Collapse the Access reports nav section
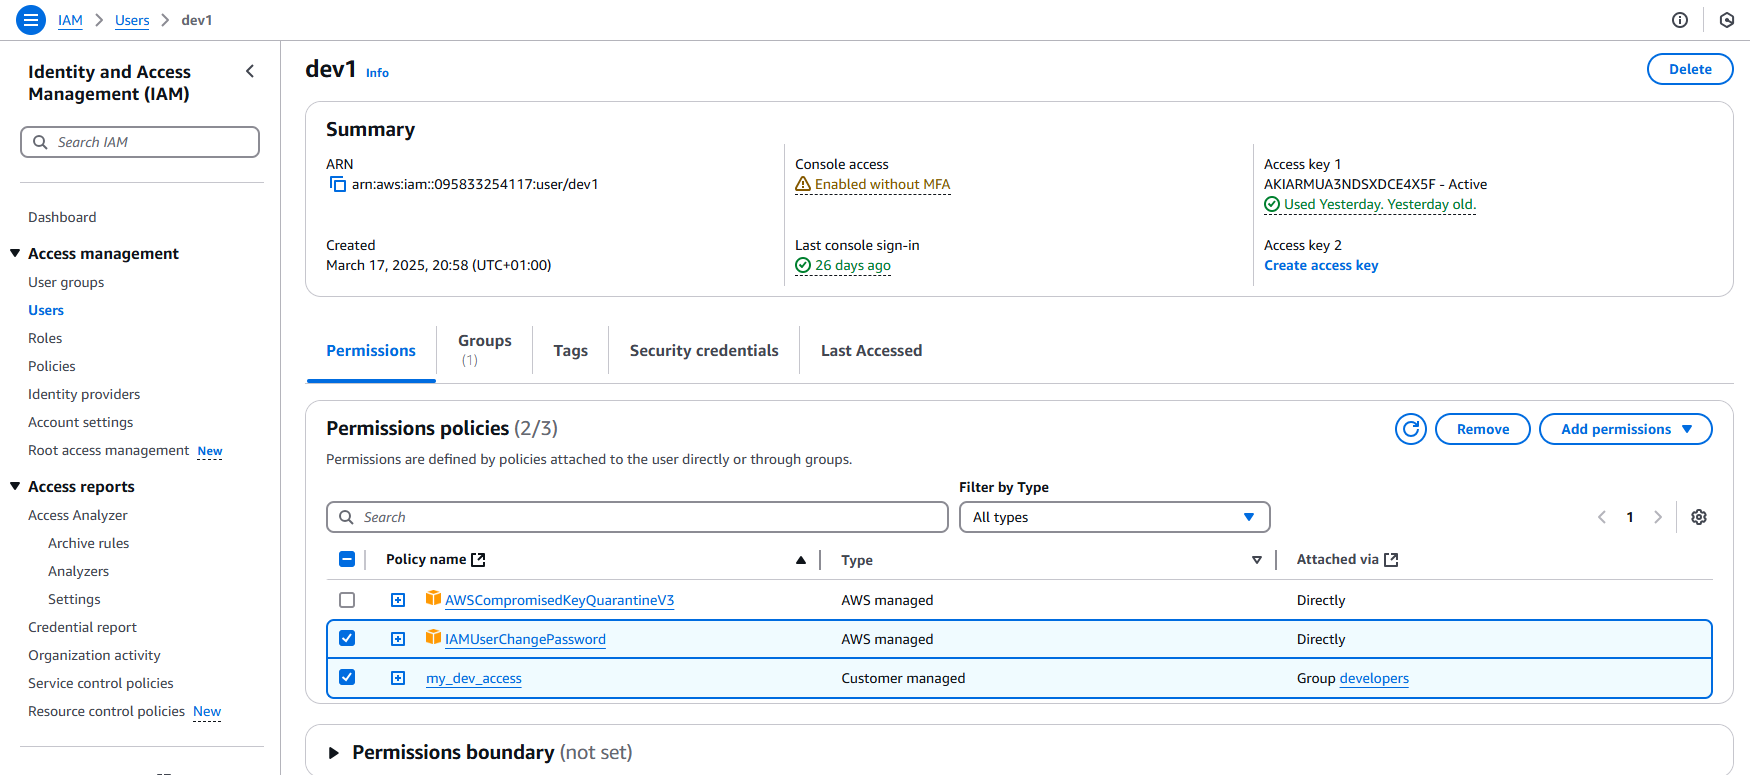 pos(15,486)
